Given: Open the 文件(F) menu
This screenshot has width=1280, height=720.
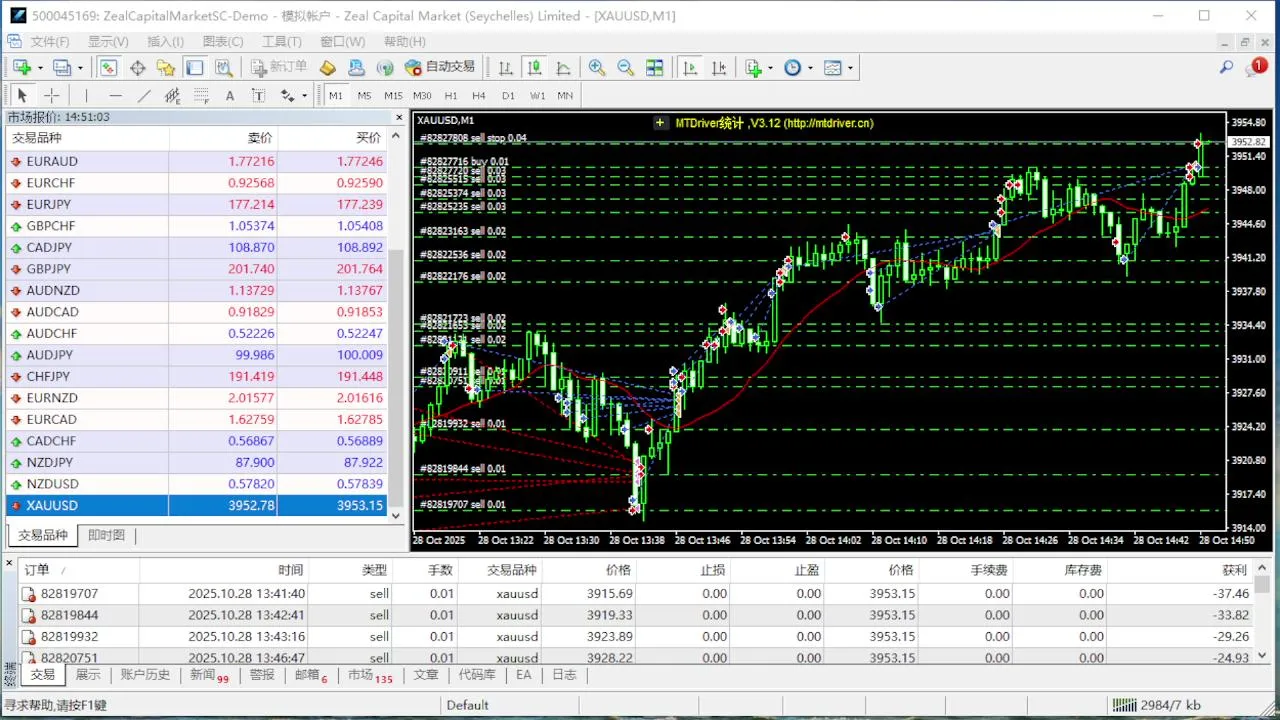Looking at the screenshot, I should 50,41.
